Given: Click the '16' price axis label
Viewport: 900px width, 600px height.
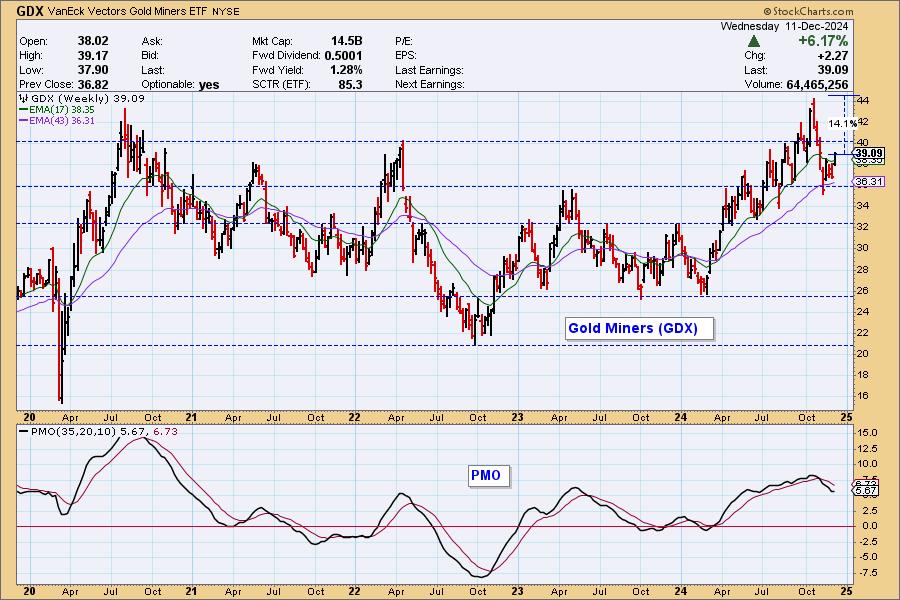Looking at the screenshot, I should tap(863, 396).
